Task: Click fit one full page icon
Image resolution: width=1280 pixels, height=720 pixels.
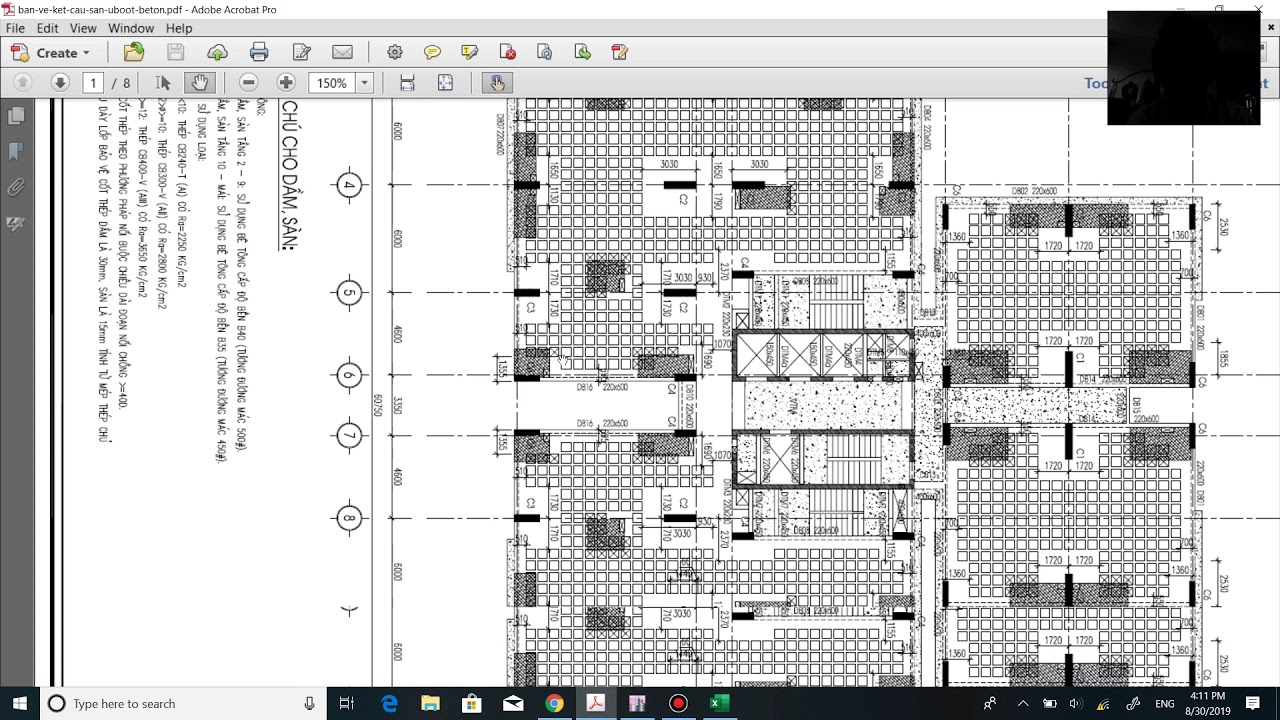Action: pos(445,83)
